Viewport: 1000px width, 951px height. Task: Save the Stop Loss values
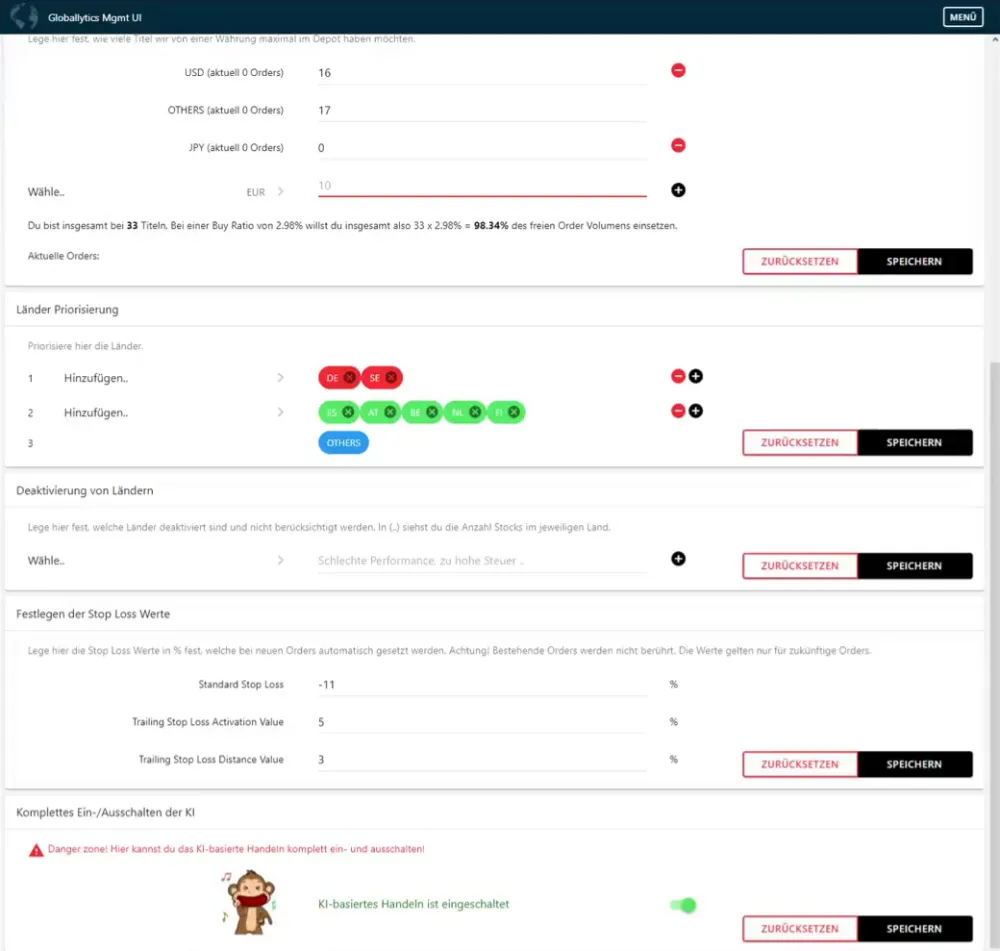point(915,764)
